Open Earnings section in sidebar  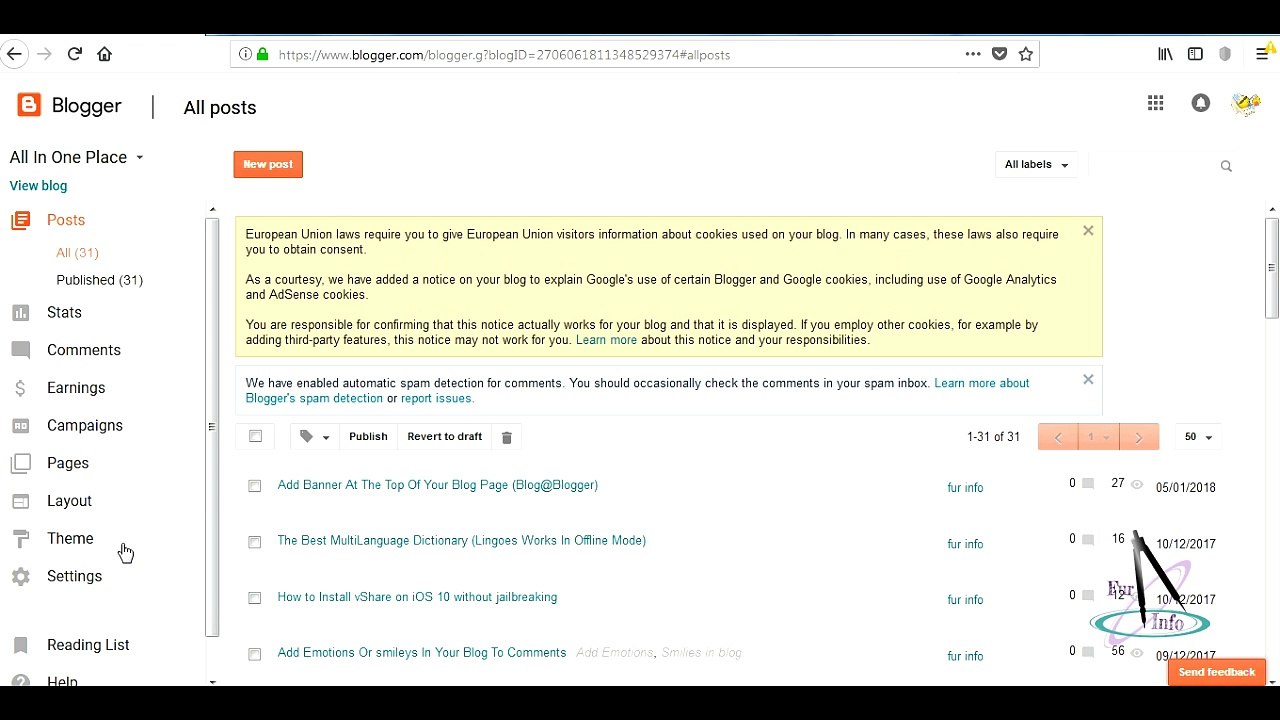click(76, 388)
